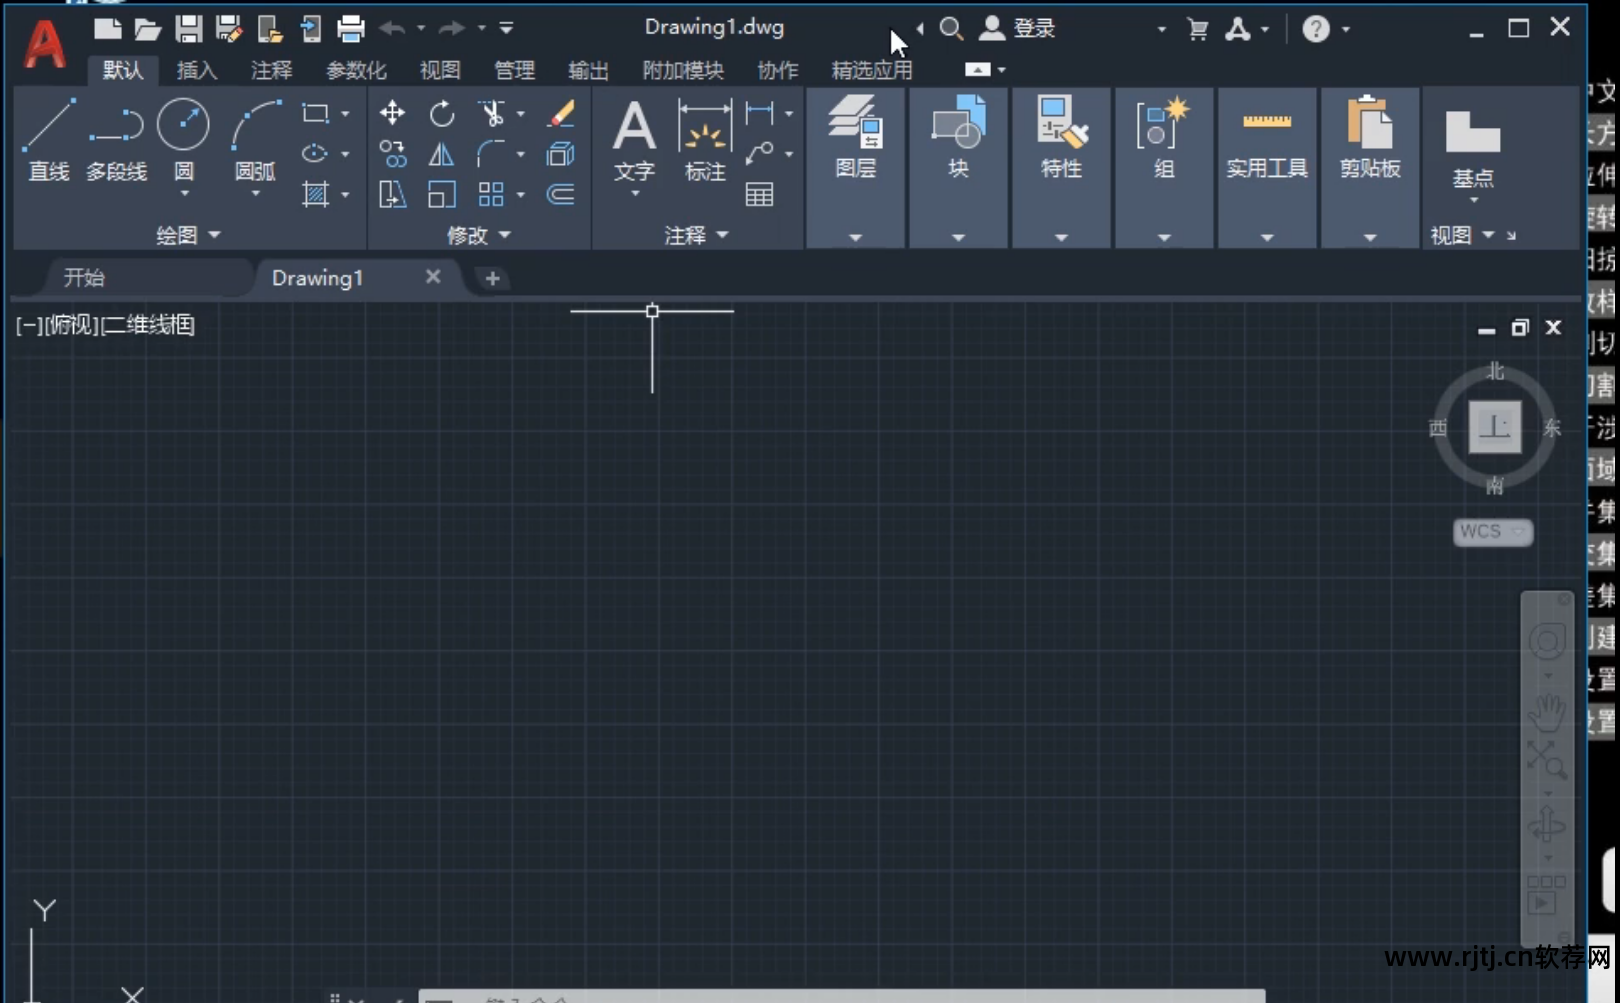The height and width of the screenshot is (1003, 1620).
Task: Add a new drawing tab with plus button
Action: pyautogui.click(x=492, y=279)
